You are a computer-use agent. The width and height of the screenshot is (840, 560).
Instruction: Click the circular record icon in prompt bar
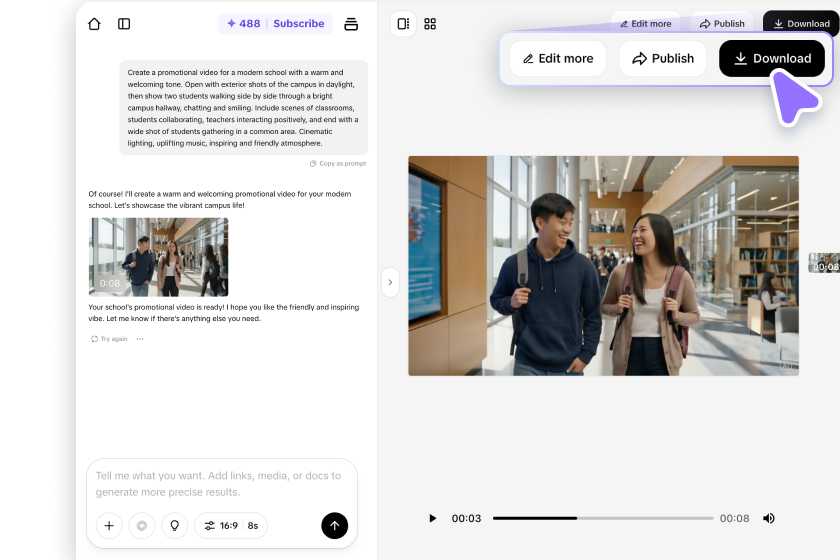(142, 526)
